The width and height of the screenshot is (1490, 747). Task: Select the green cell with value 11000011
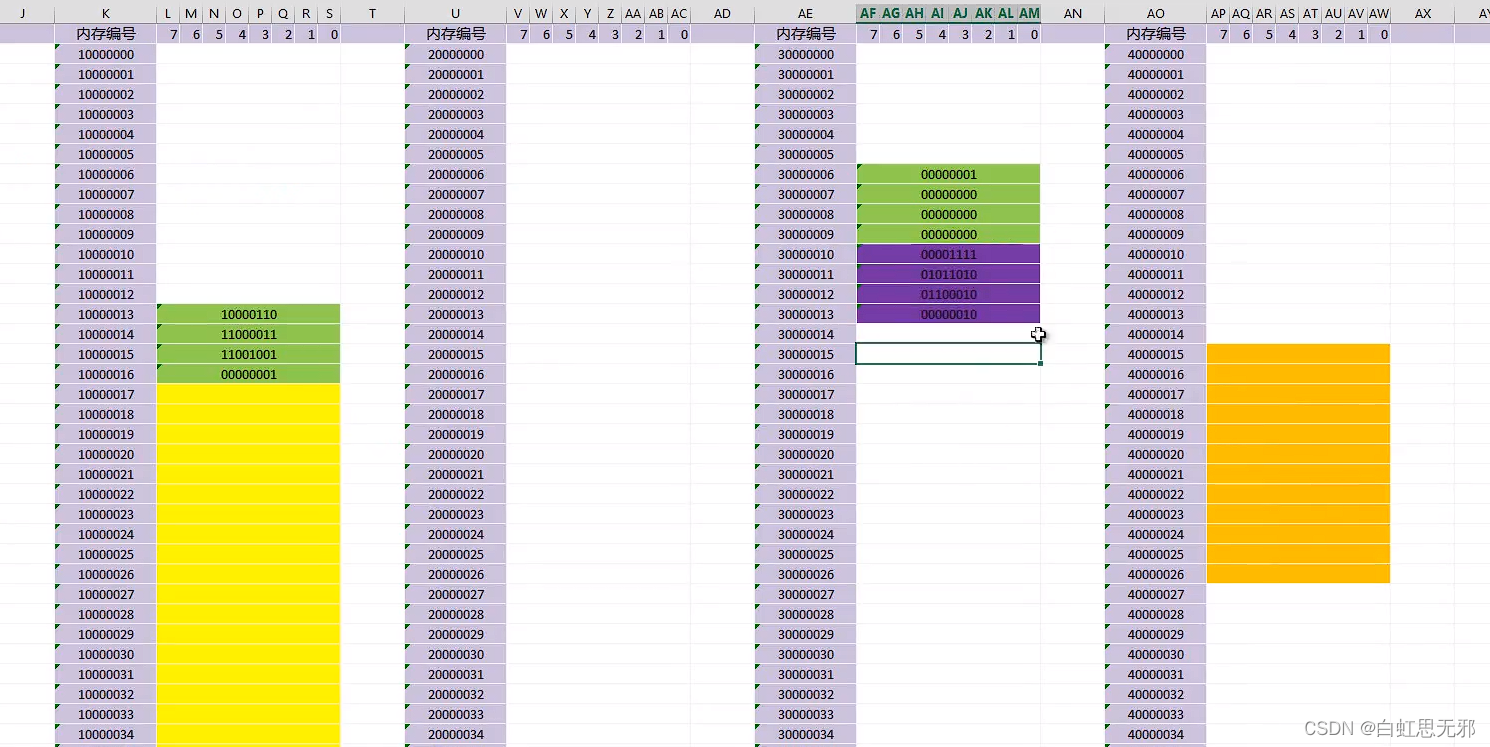coord(249,334)
